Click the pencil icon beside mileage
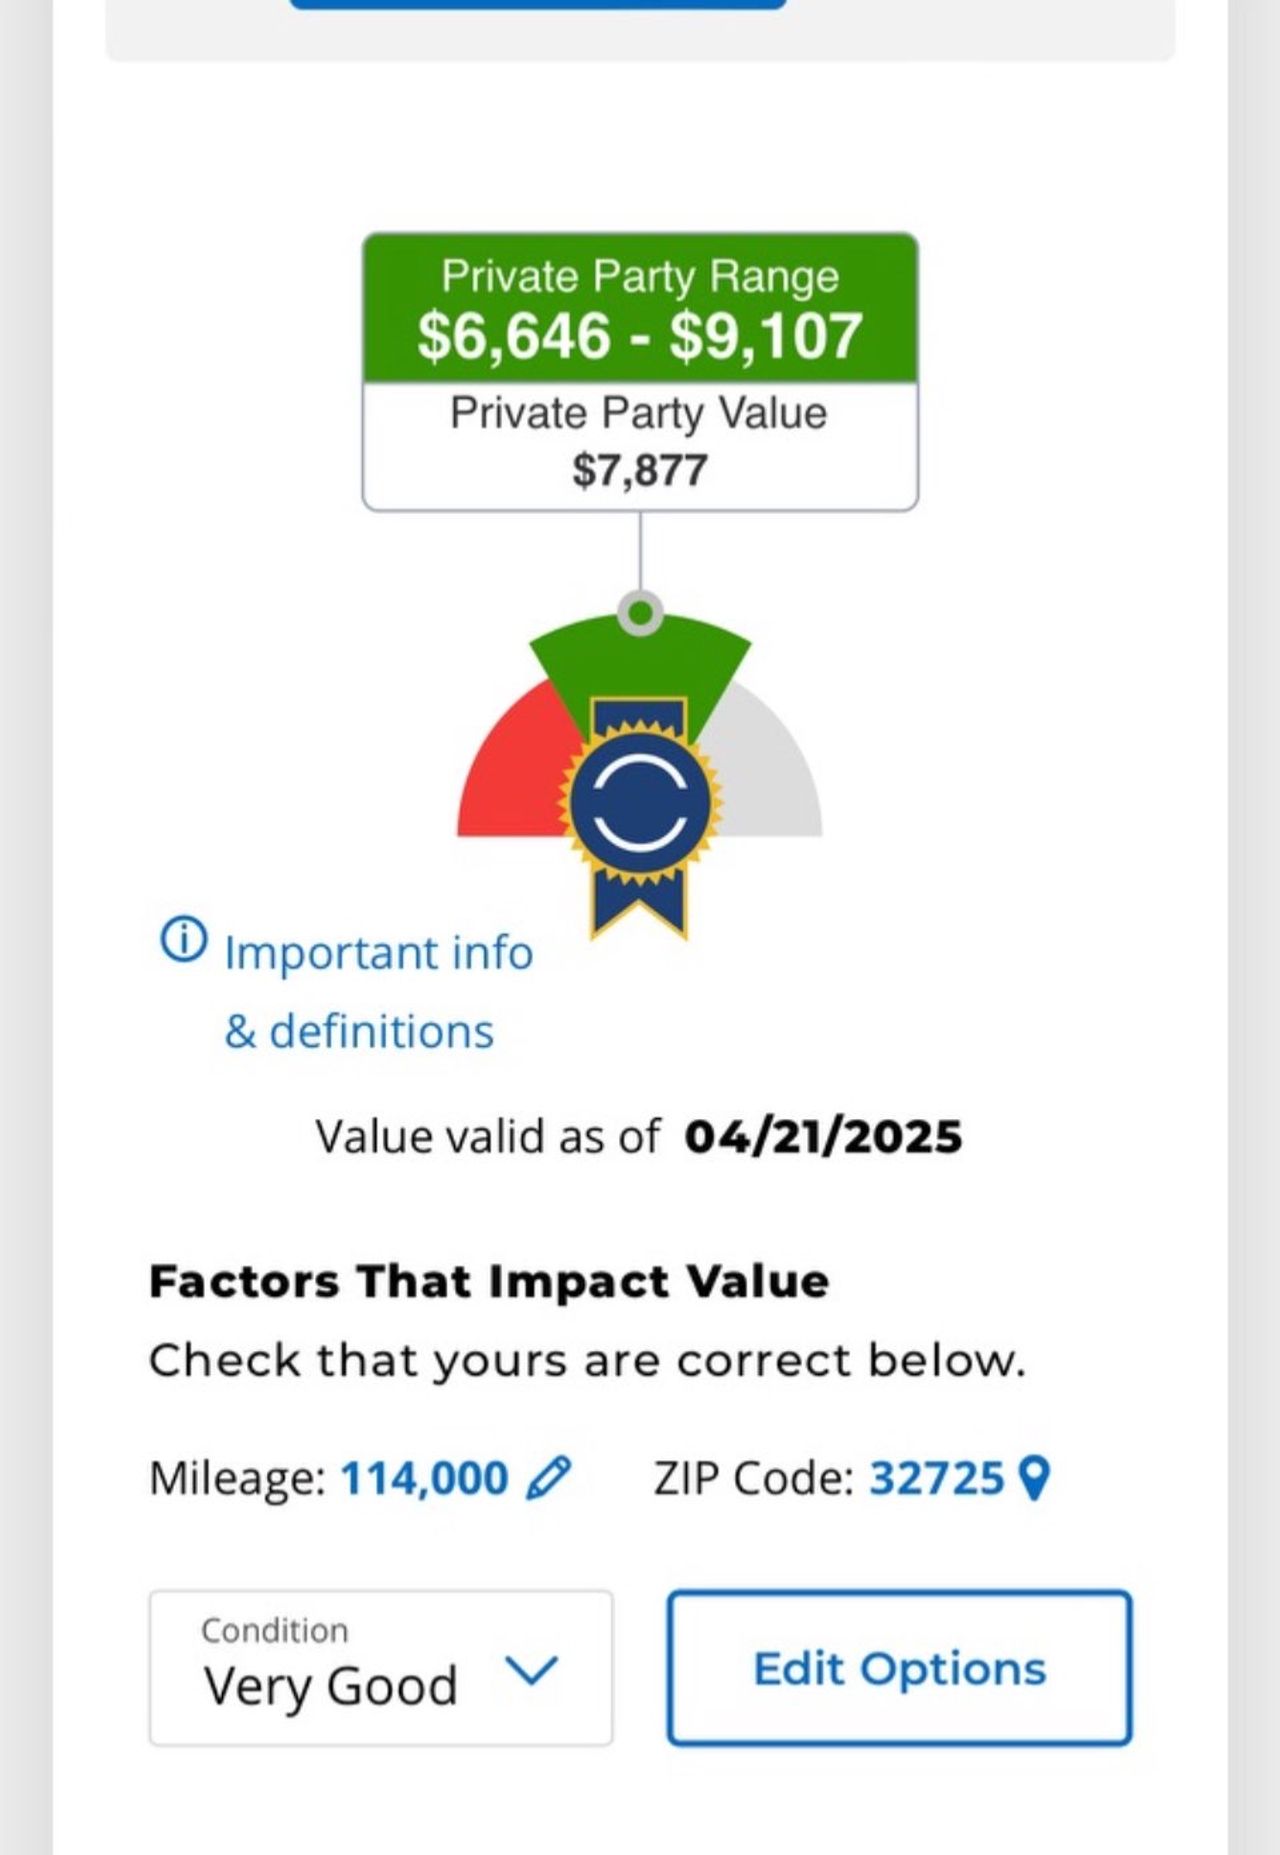1280x1855 pixels. pos(548,1477)
